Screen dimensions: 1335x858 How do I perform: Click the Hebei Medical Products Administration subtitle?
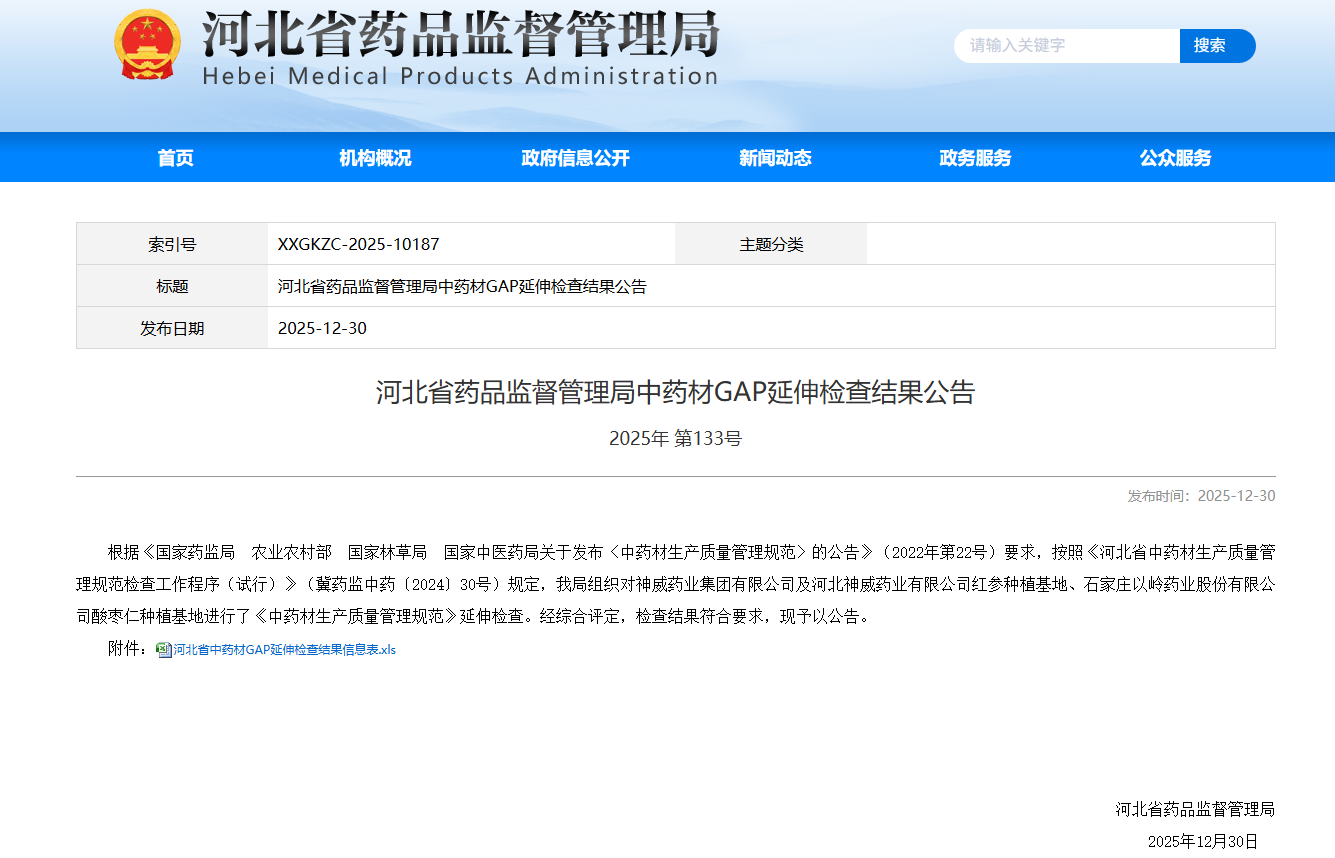(x=460, y=77)
